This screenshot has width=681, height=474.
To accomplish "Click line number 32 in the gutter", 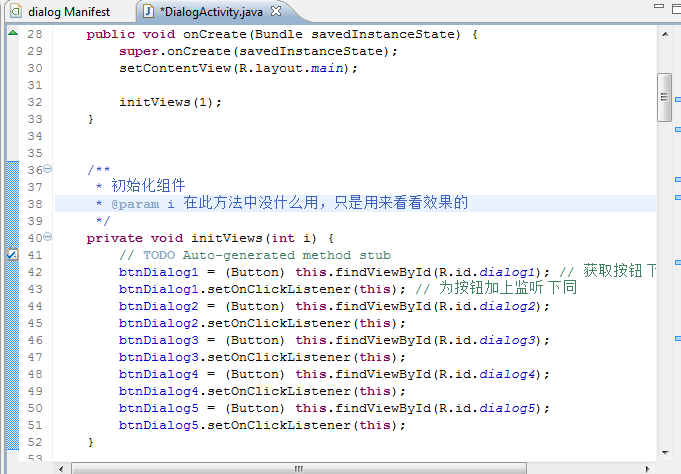I will [x=35, y=102].
